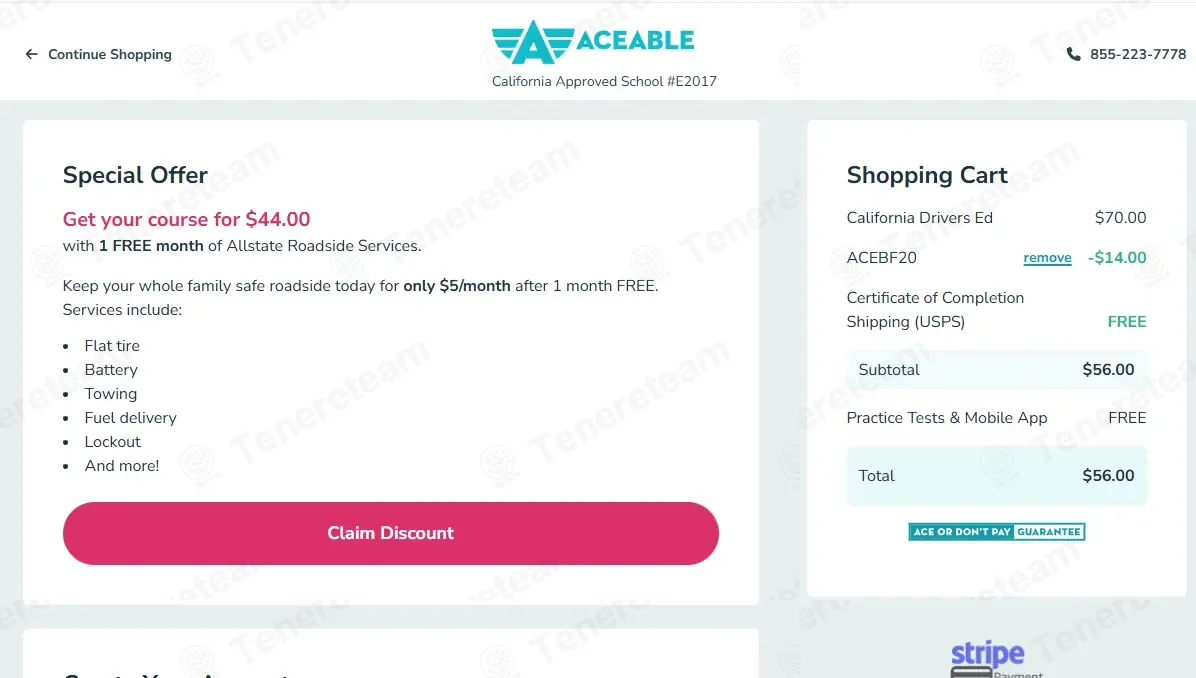1196x678 pixels.
Task: Click the phone handset icon
Action: [x=1073, y=54]
